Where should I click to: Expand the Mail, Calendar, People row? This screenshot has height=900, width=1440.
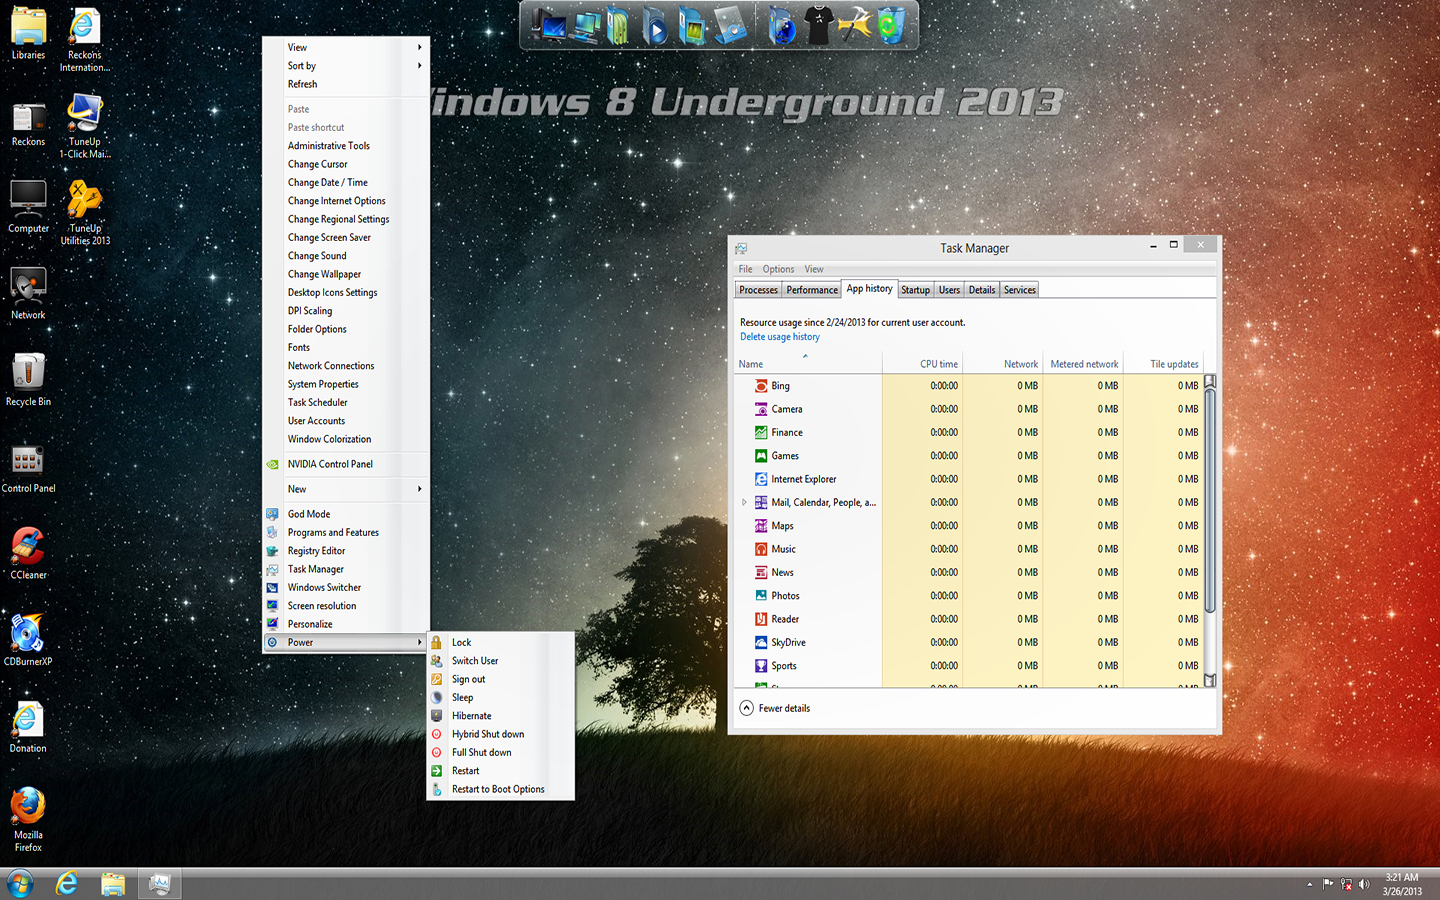point(744,502)
